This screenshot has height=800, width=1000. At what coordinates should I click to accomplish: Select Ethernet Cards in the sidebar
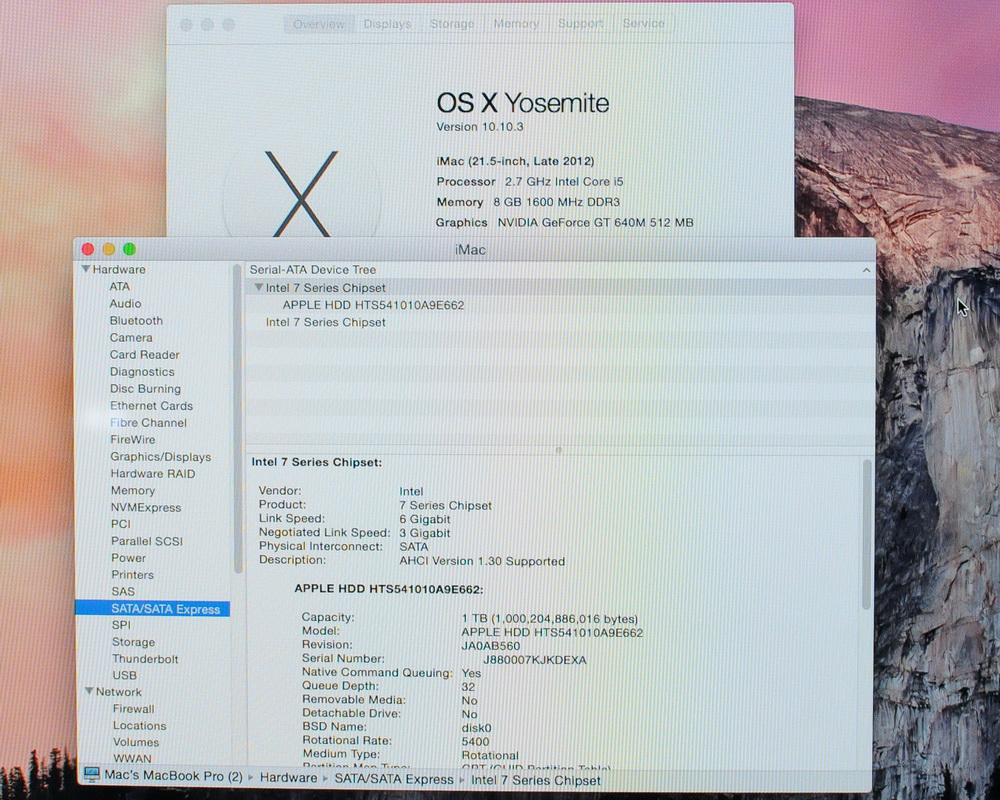151,406
